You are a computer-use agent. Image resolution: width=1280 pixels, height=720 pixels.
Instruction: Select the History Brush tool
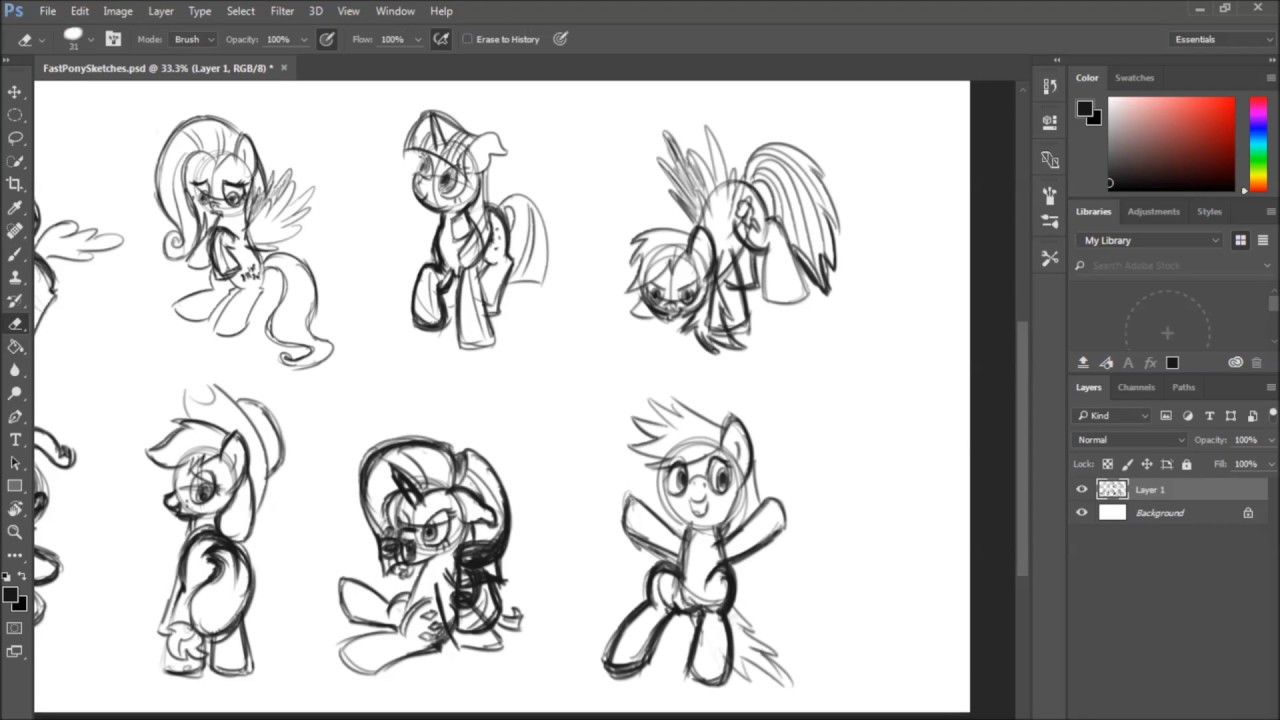tap(15, 300)
